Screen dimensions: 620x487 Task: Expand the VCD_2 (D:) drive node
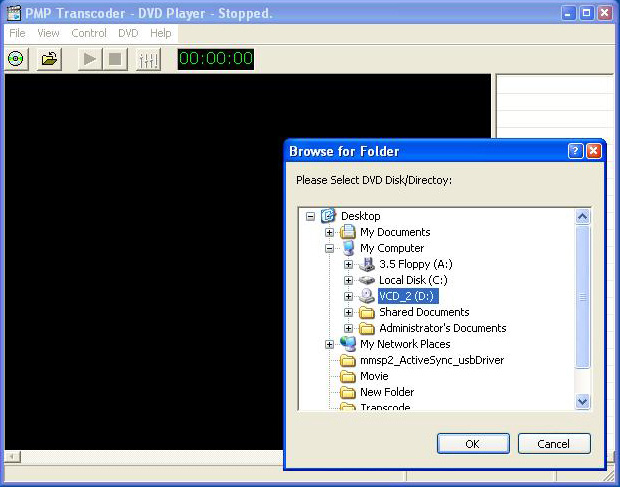[x=348, y=296]
